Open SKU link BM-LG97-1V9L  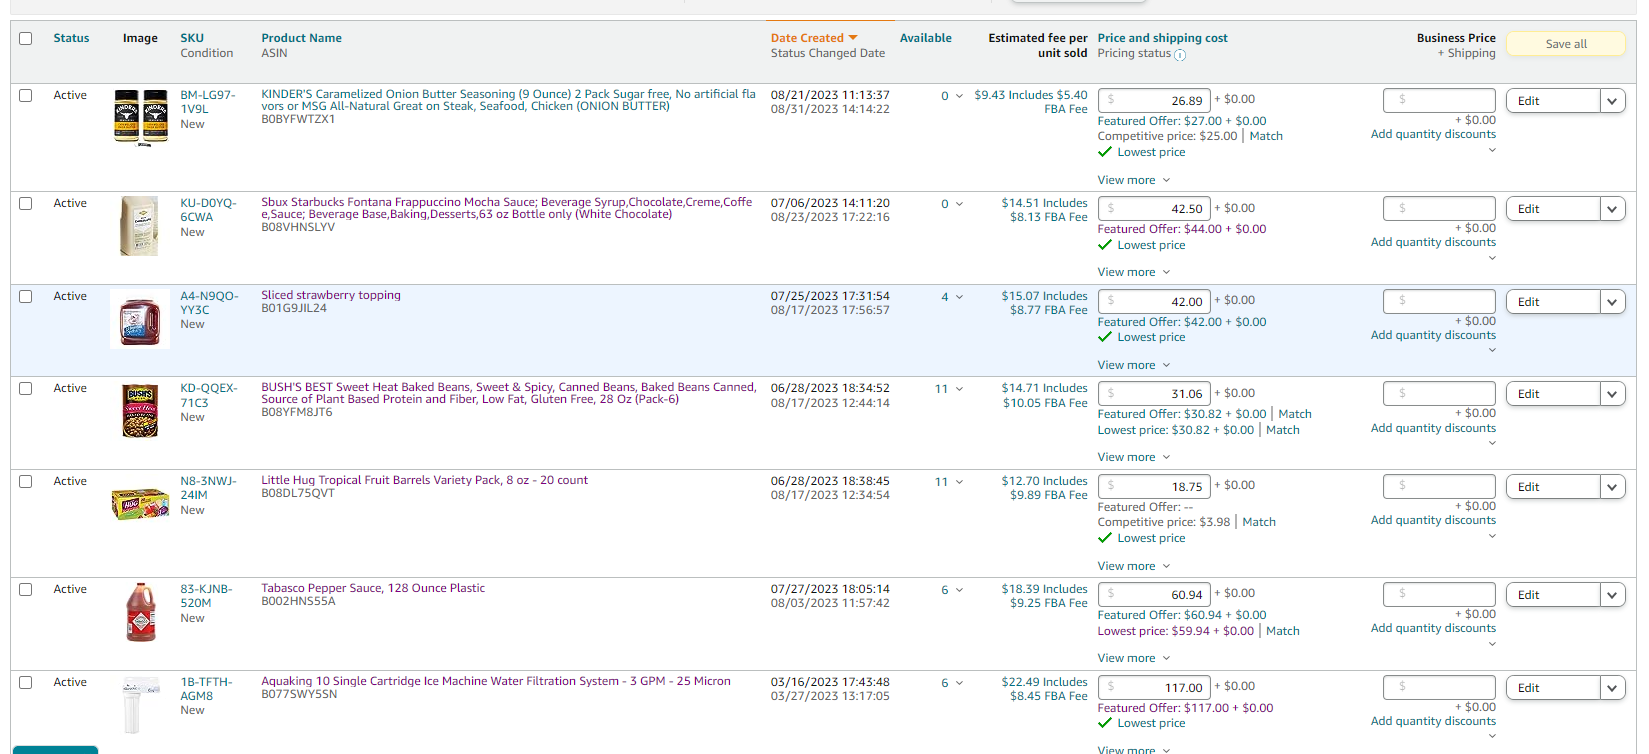(x=207, y=102)
